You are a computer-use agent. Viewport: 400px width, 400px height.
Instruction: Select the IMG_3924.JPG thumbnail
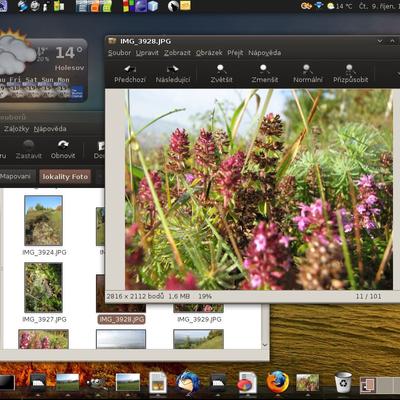43,221
